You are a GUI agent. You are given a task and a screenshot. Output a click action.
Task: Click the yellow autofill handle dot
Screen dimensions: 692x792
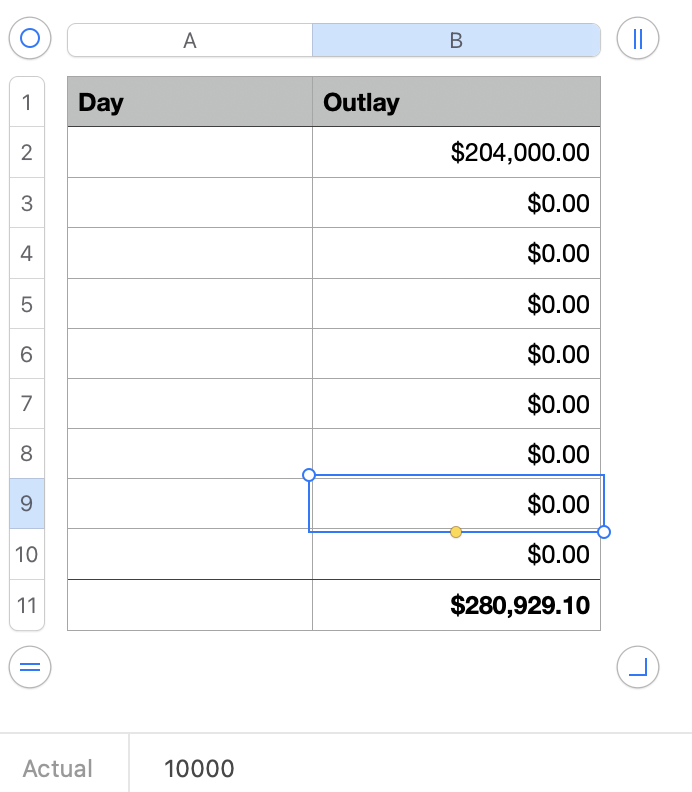(456, 532)
